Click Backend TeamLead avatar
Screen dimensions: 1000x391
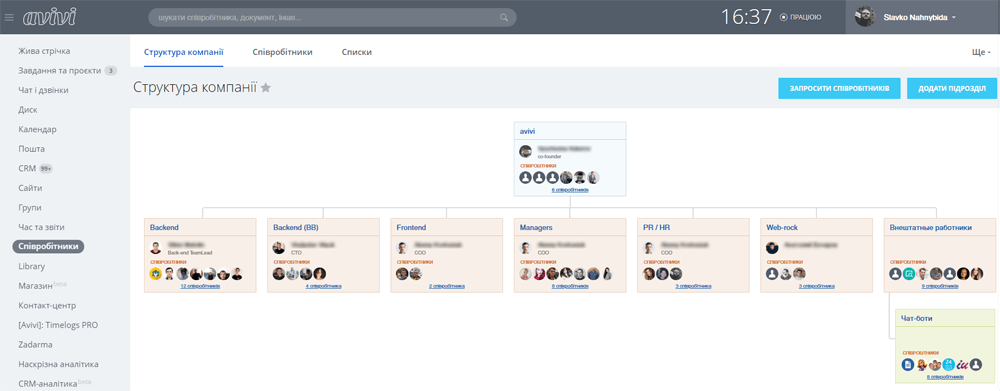point(156,248)
